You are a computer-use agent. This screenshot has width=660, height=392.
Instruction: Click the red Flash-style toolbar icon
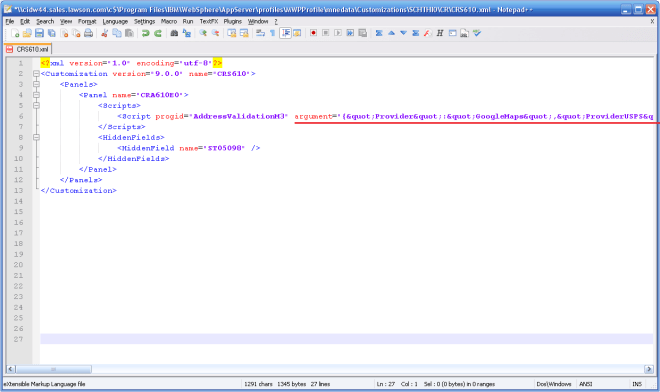pos(428,33)
